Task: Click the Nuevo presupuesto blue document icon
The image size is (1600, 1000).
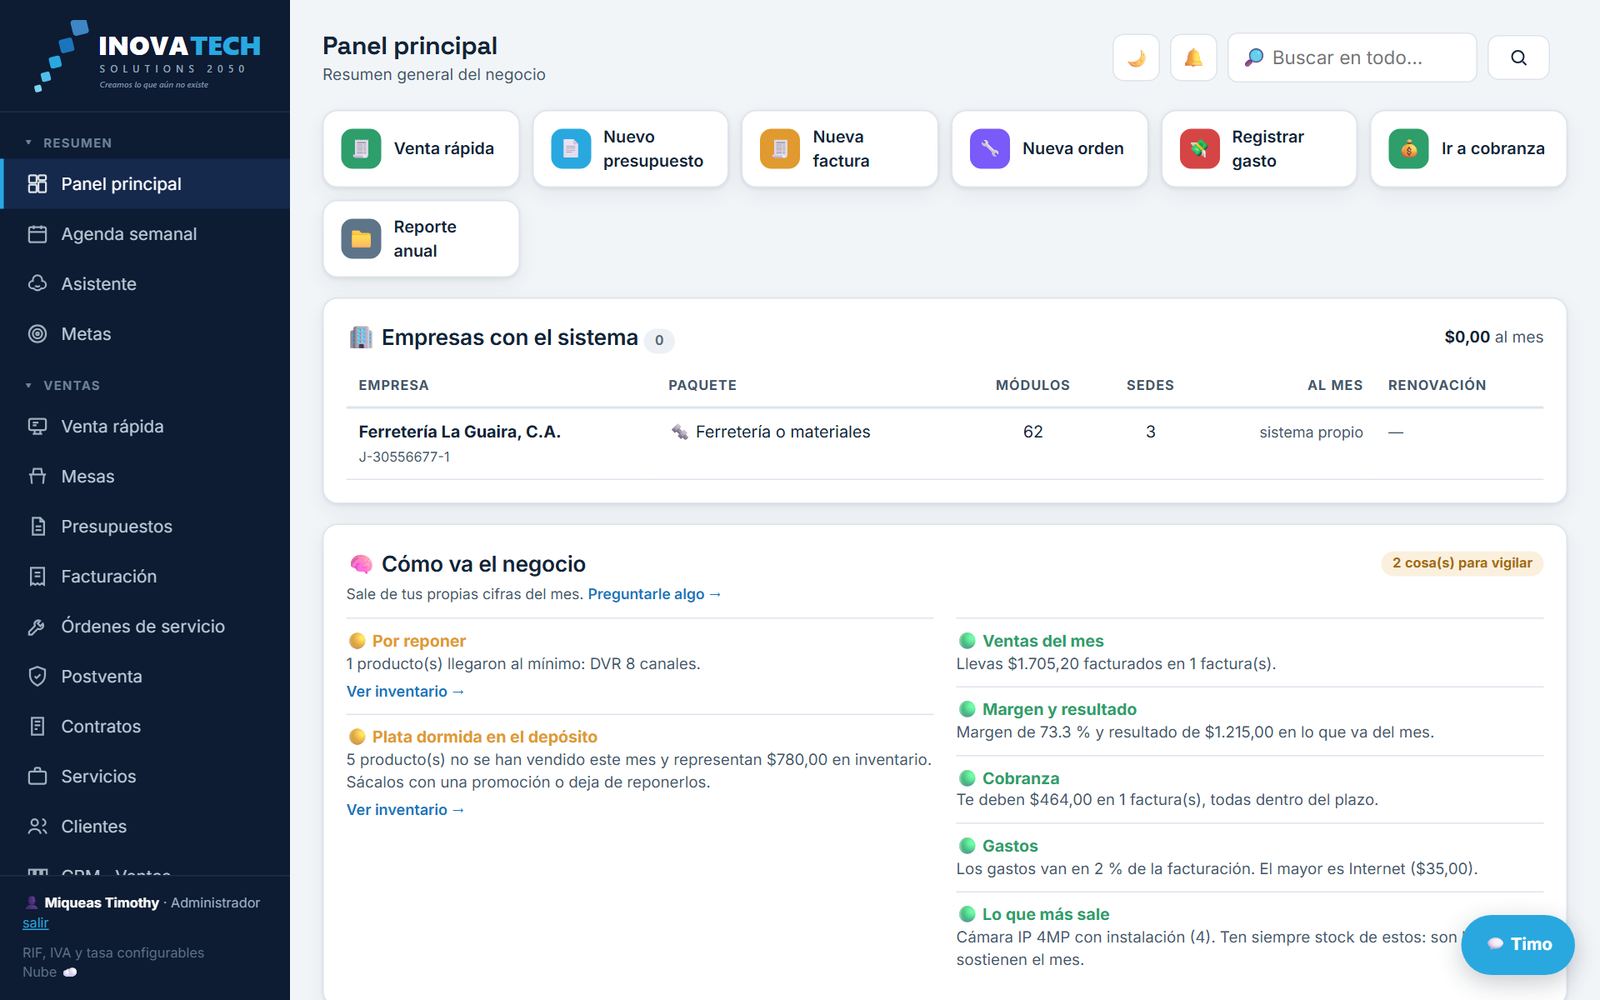Action: 571,149
